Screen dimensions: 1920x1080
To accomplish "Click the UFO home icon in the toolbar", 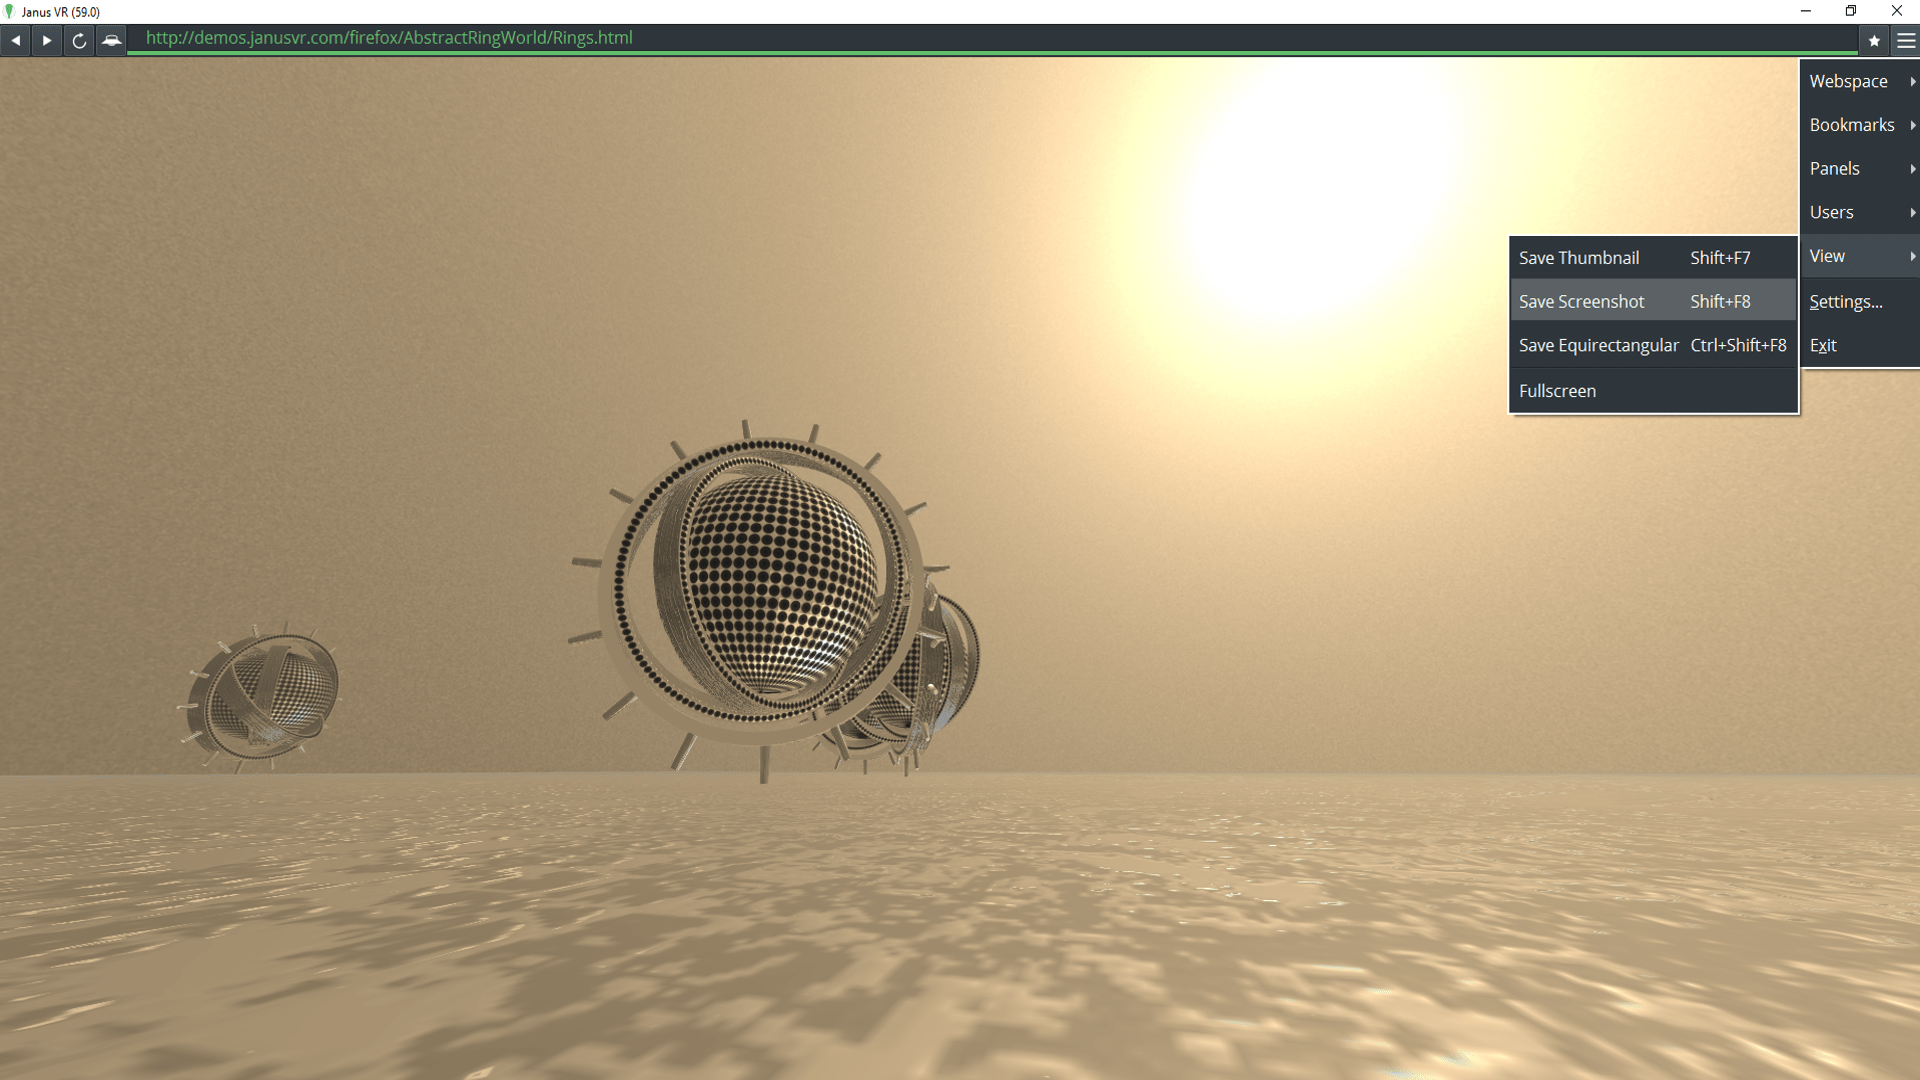I will point(111,40).
